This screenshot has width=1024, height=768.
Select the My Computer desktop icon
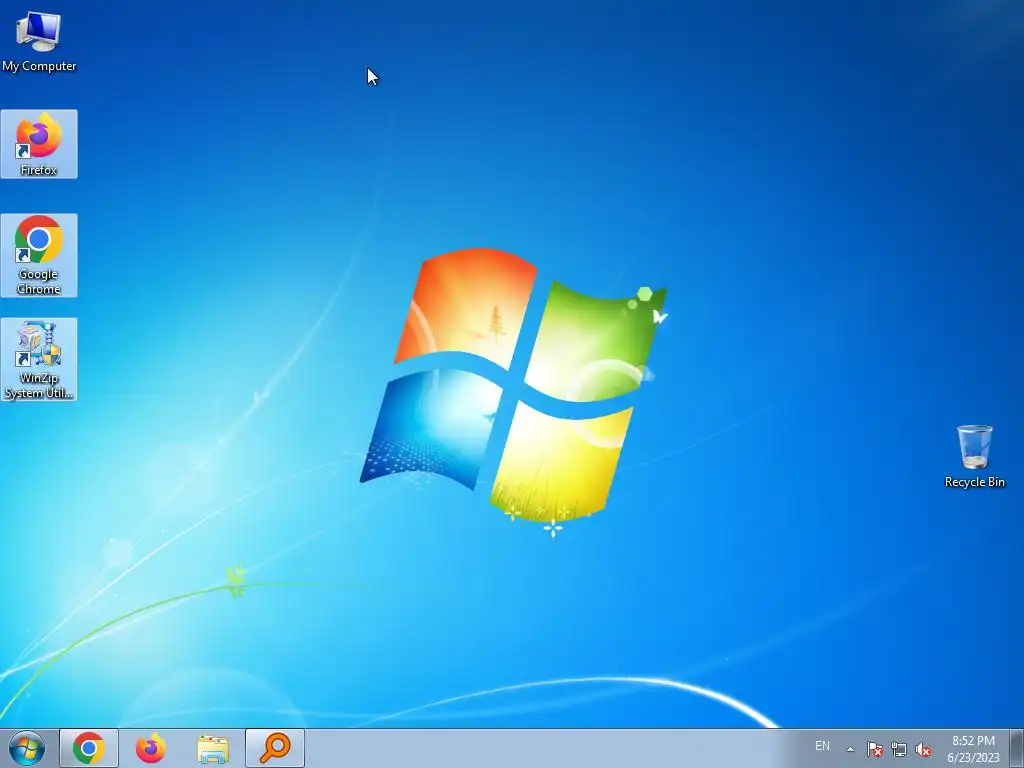point(39,42)
